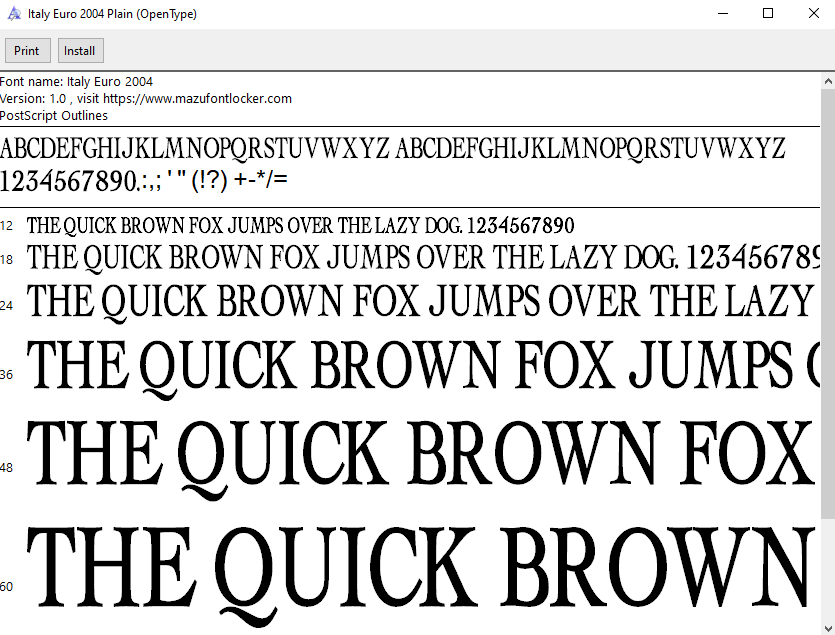
Task: Click the 'PostScript Outlines' label
Action: (54, 115)
